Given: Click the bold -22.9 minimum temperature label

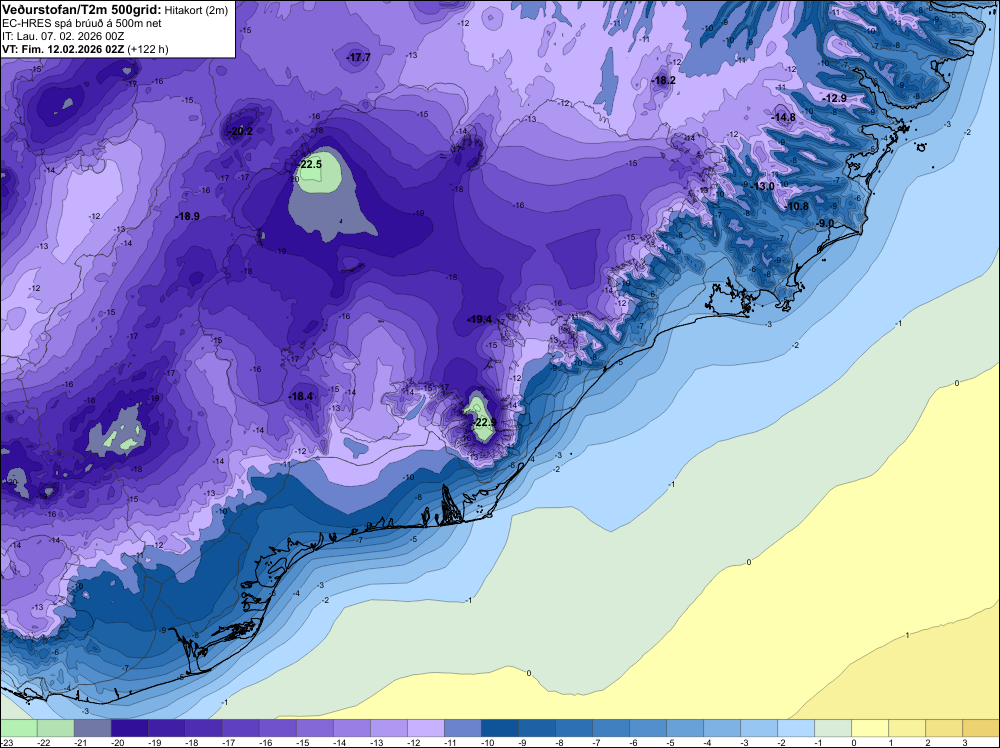Looking at the screenshot, I should [x=484, y=422].
